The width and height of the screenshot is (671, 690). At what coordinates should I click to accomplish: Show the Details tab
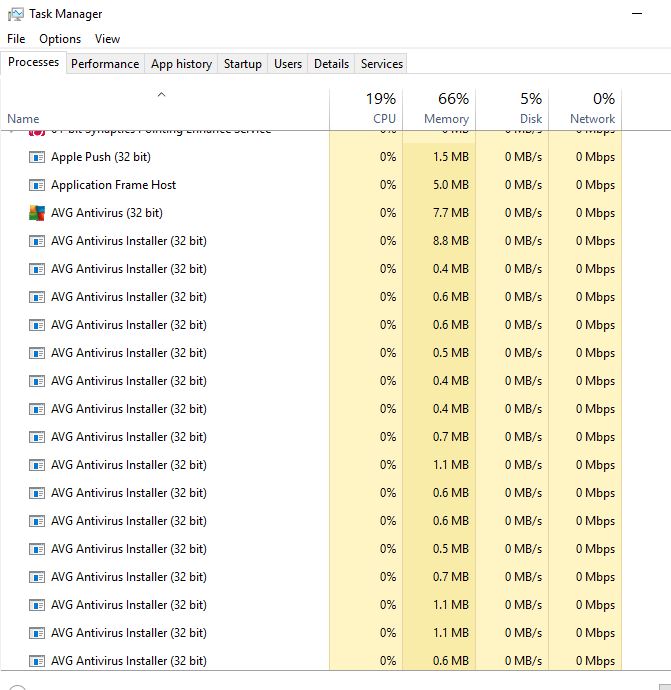coord(331,64)
